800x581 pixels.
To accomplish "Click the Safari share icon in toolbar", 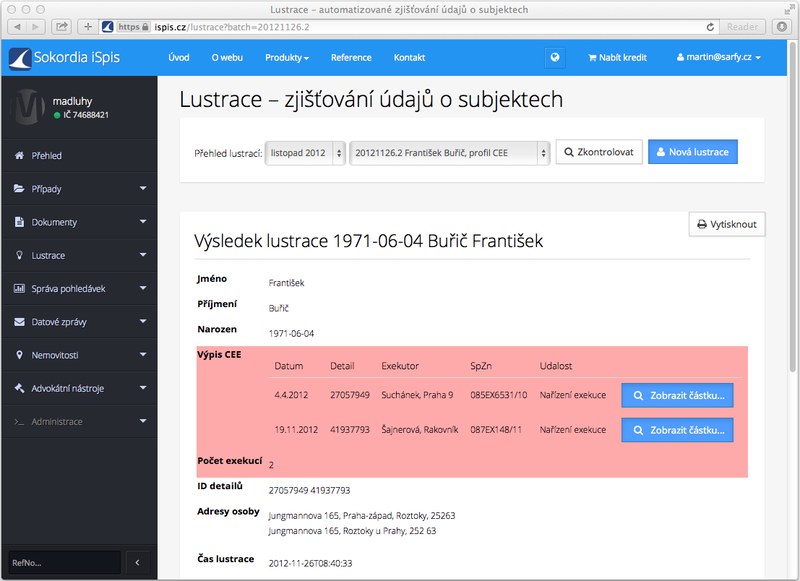I will (62, 26).
